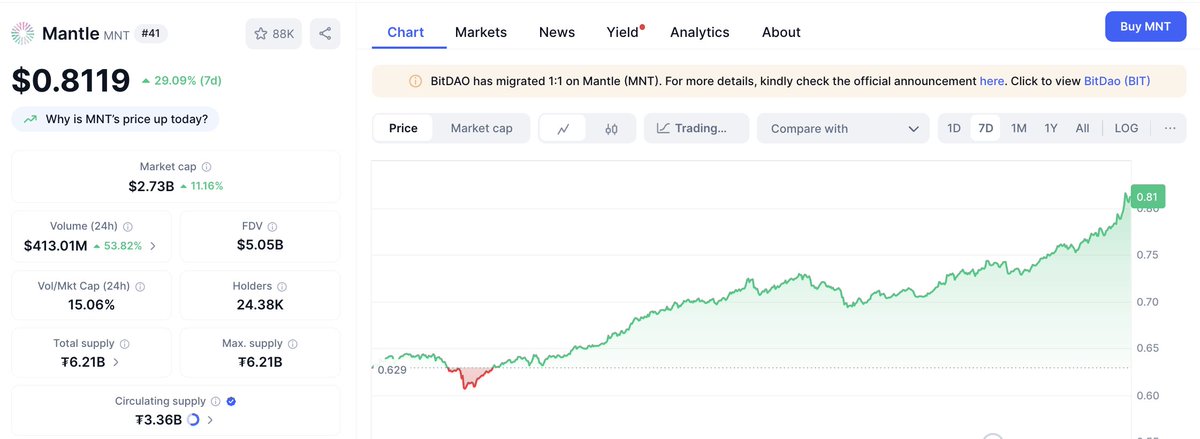
Task: Select the Price chart toggle
Action: tap(403, 128)
